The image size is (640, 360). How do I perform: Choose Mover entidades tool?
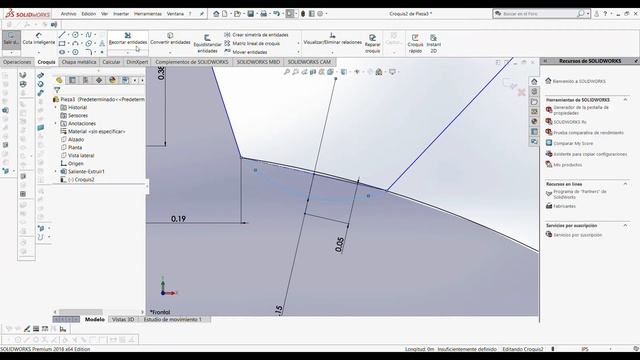point(246,52)
